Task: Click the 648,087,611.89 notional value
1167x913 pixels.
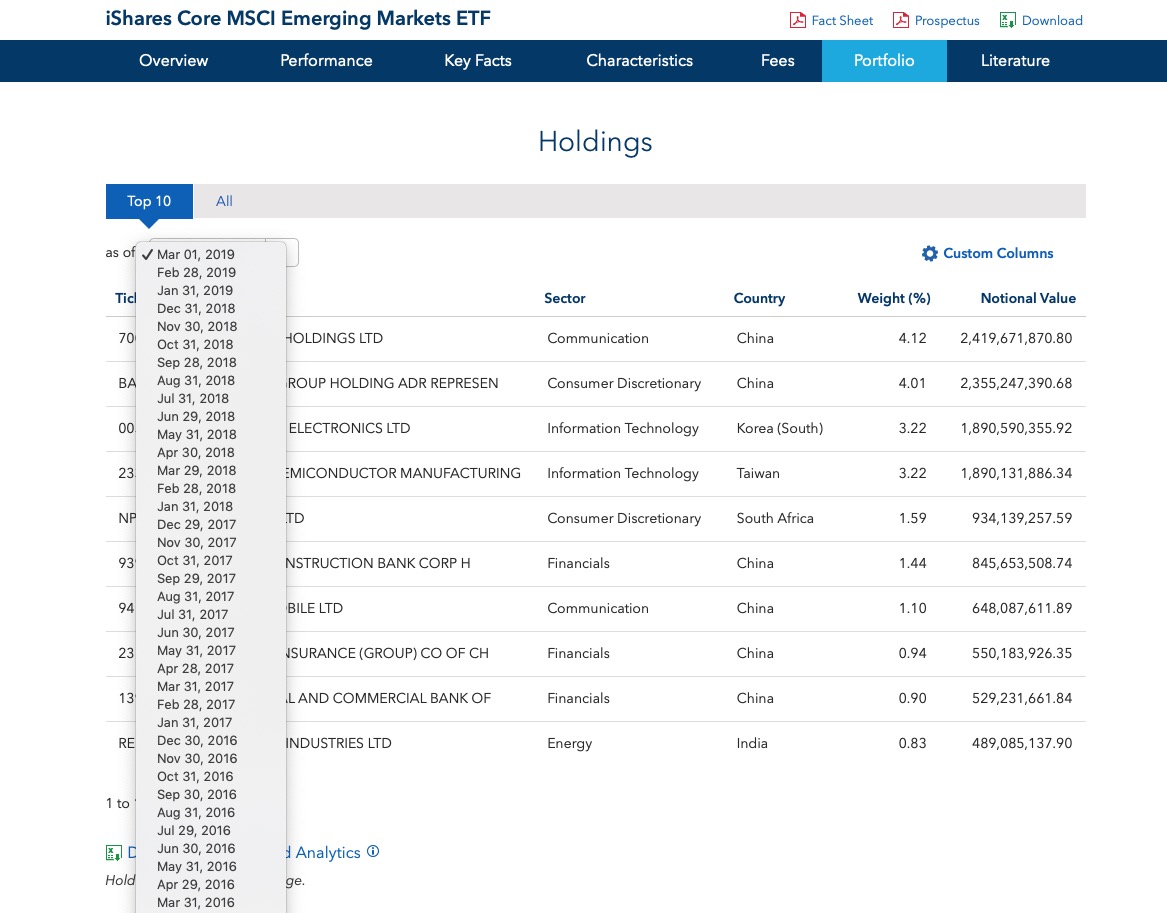Action: pos(1022,609)
